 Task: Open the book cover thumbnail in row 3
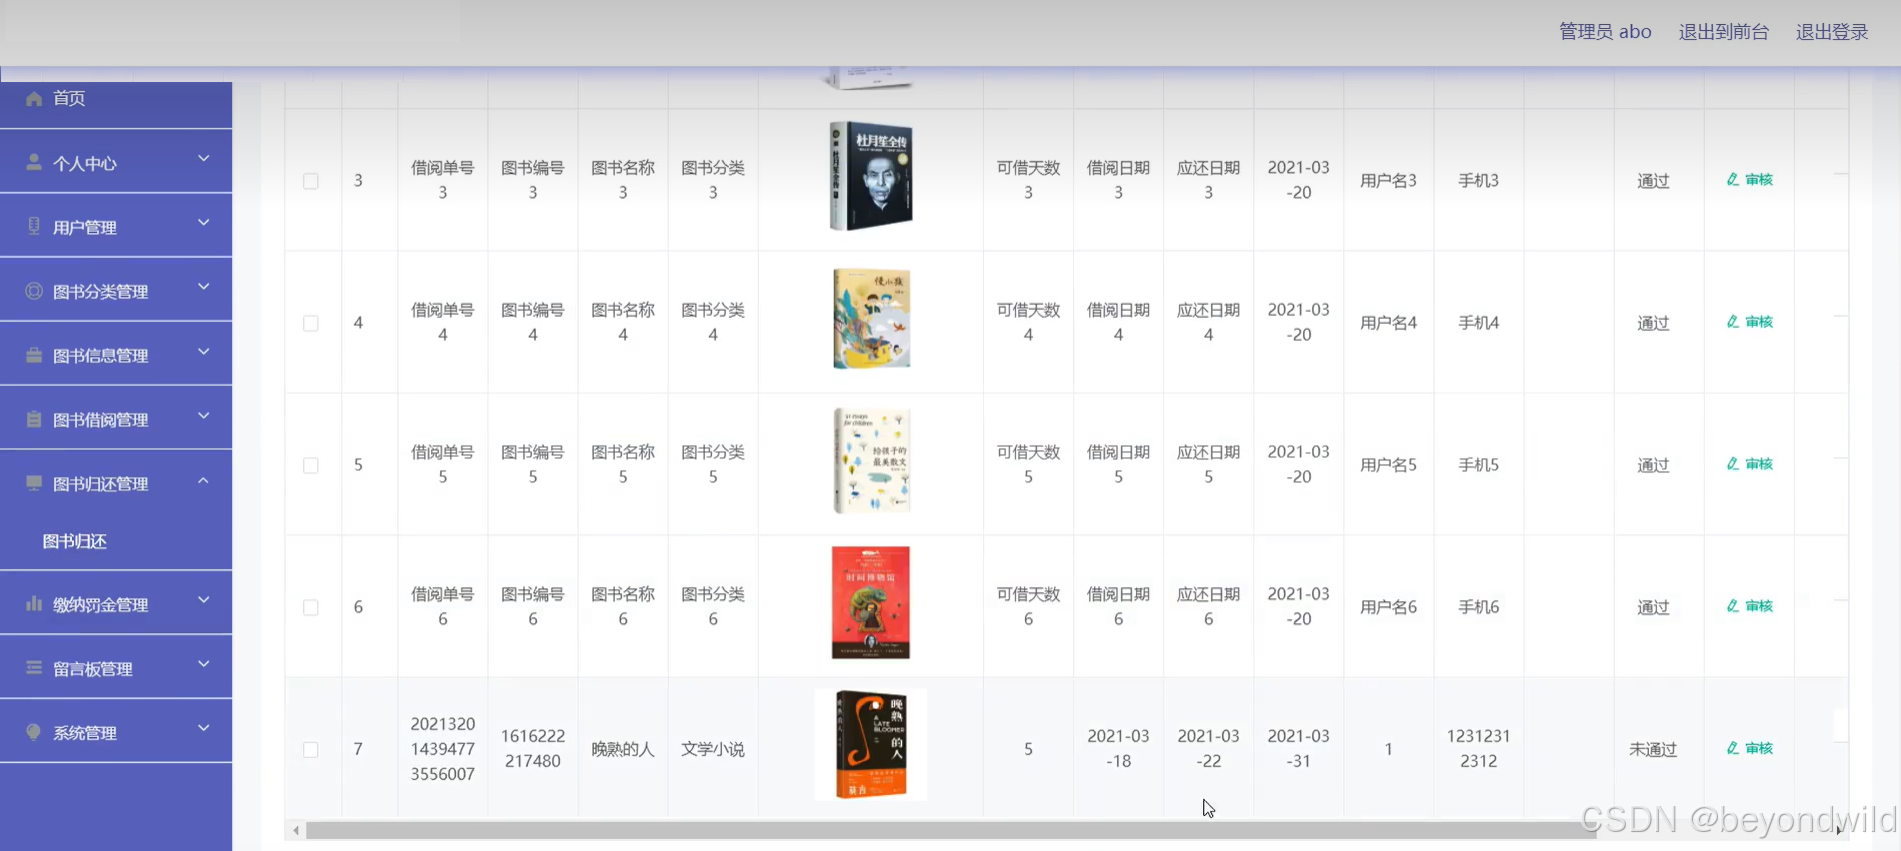coord(871,176)
